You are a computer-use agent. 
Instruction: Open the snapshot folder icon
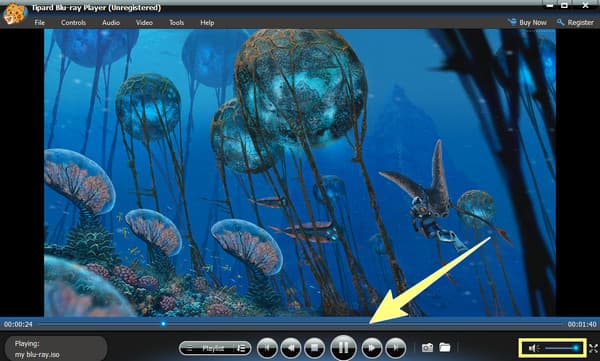click(445, 347)
